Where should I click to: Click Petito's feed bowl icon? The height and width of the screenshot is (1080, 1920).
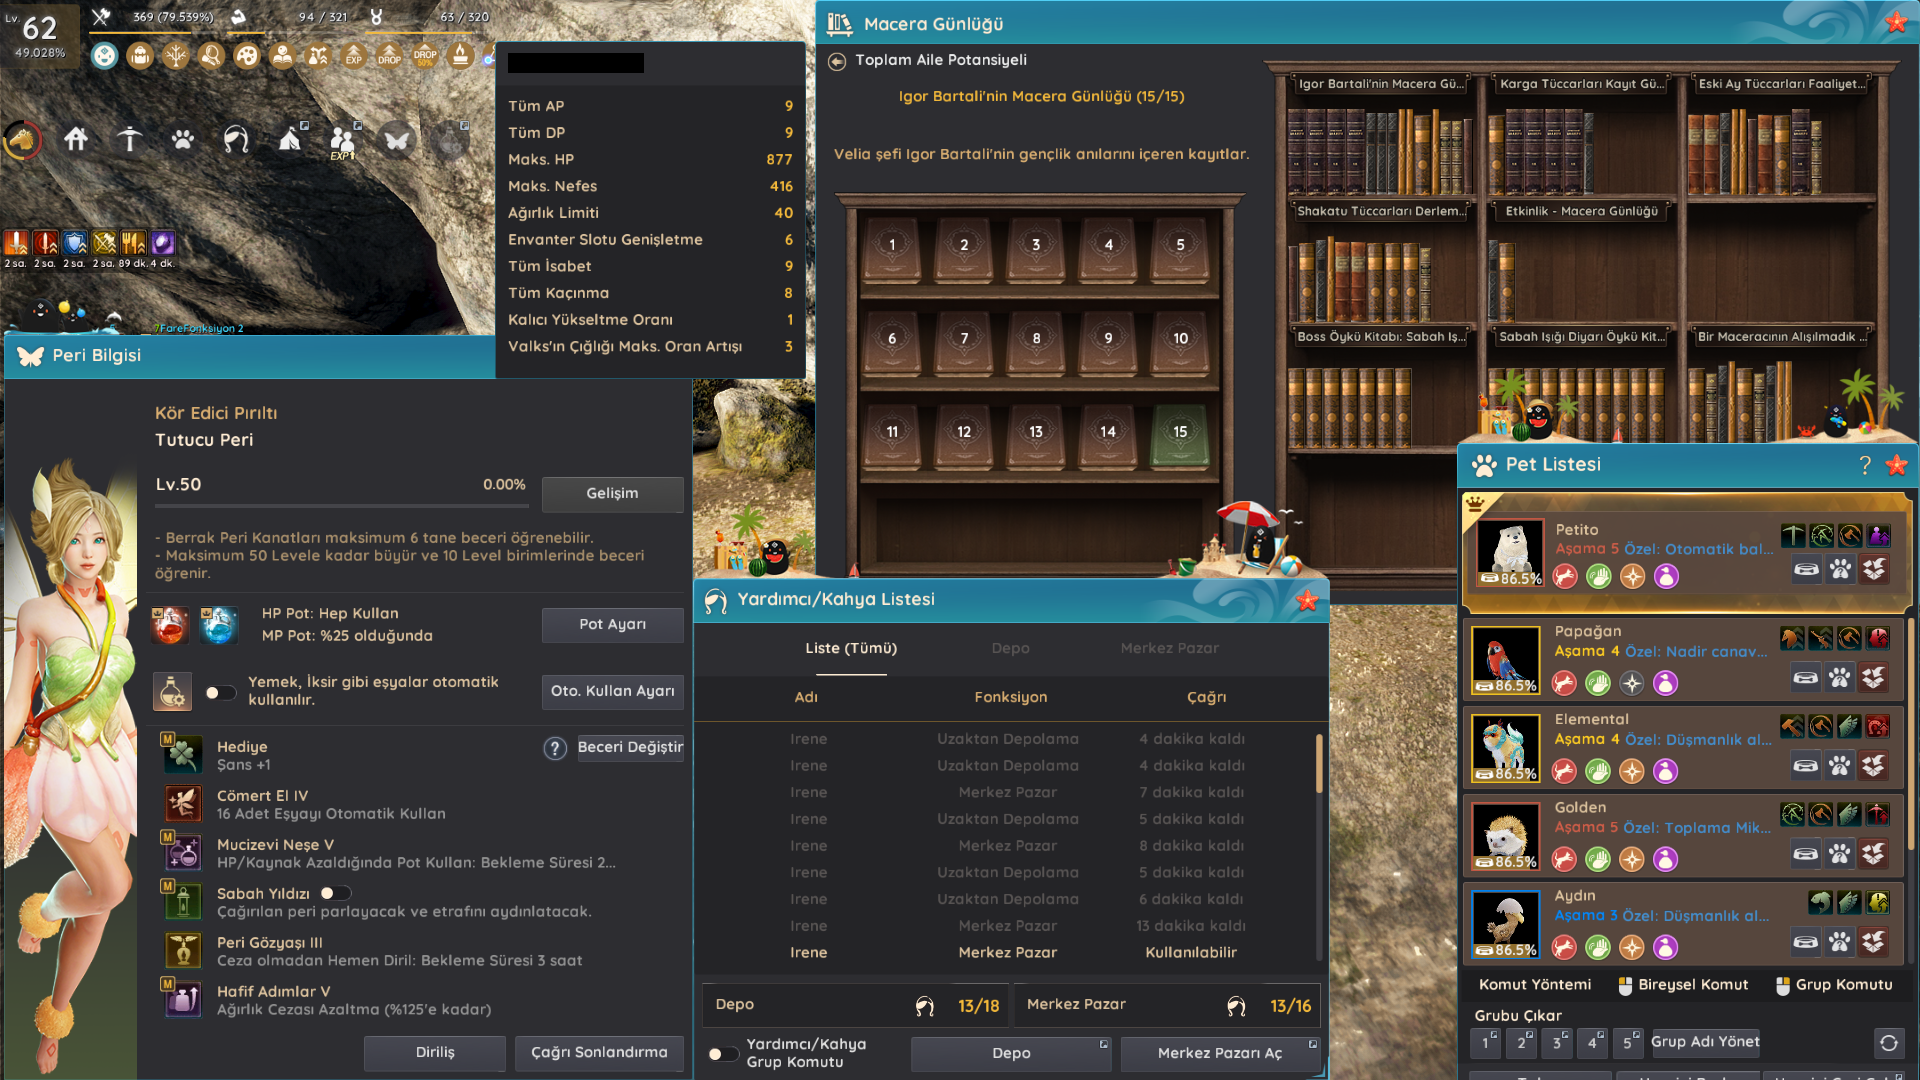1806,569
